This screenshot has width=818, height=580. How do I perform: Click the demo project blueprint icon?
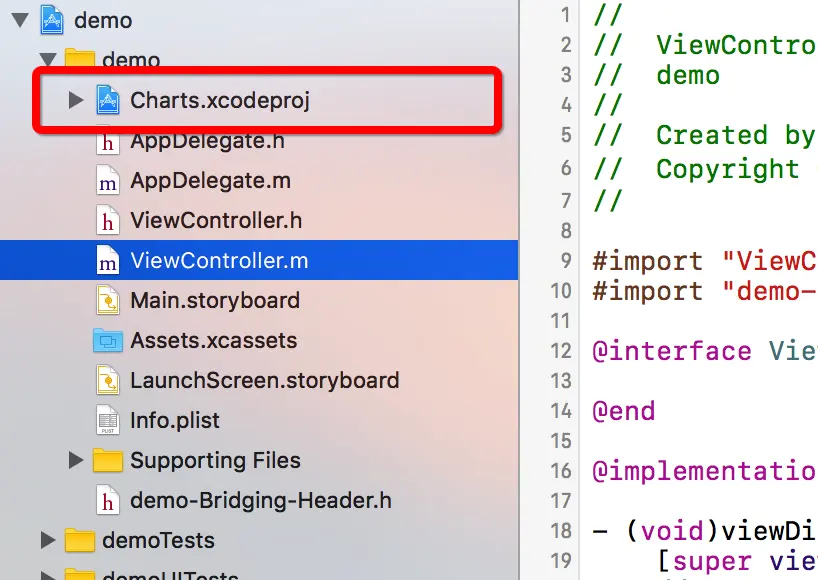52,20
